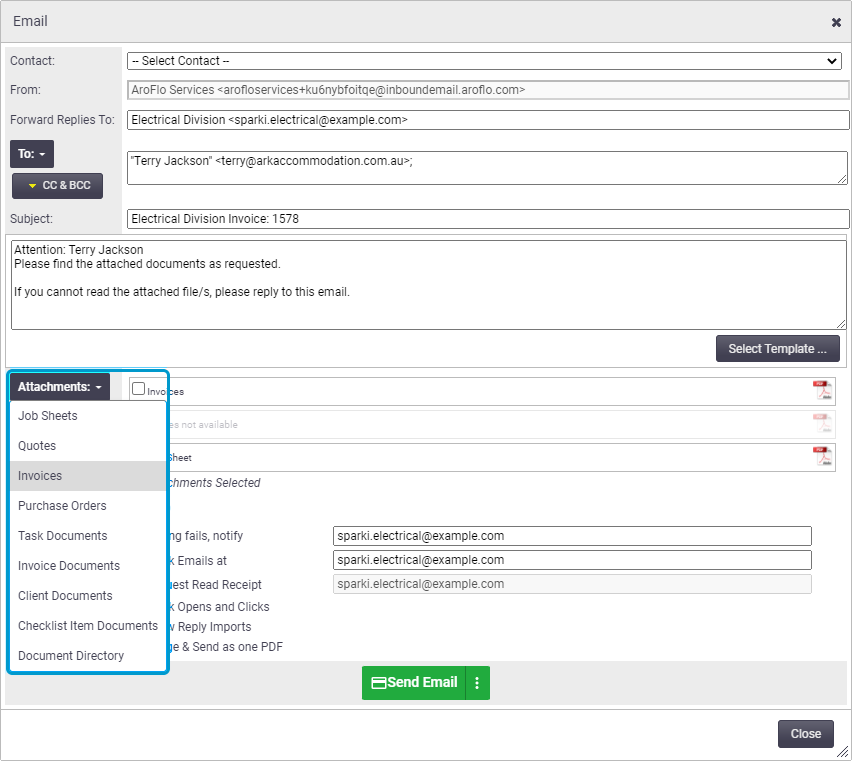Tick the Invoices attachment checkbox
Viewport: 852px width, 761px height.
pyautogui.click(x=139, y=388)
